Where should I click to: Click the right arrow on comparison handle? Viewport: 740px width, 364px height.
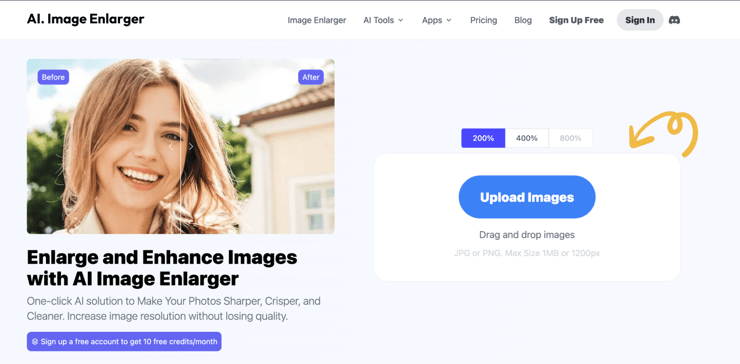(x=191, y=147)
